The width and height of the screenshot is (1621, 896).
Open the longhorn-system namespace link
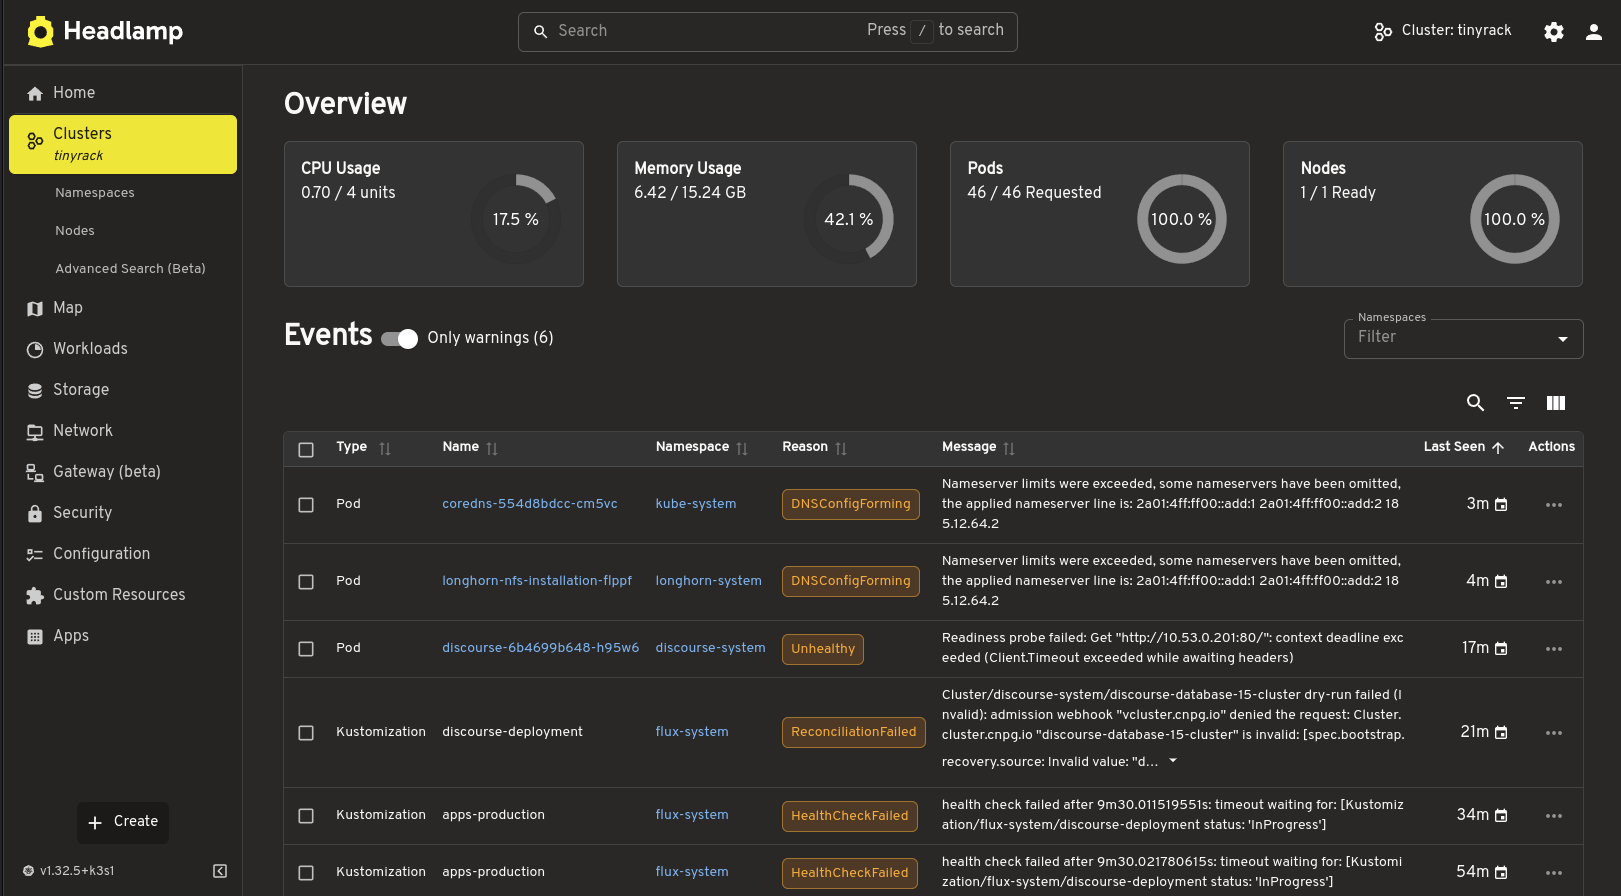(x=708, y=581)
